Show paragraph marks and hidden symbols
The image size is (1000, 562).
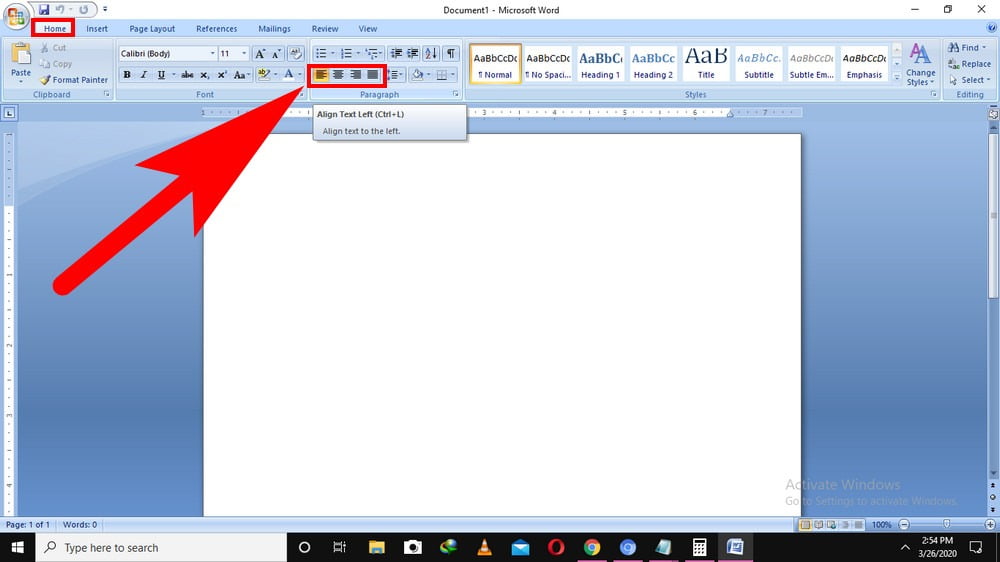coord(451,54)
